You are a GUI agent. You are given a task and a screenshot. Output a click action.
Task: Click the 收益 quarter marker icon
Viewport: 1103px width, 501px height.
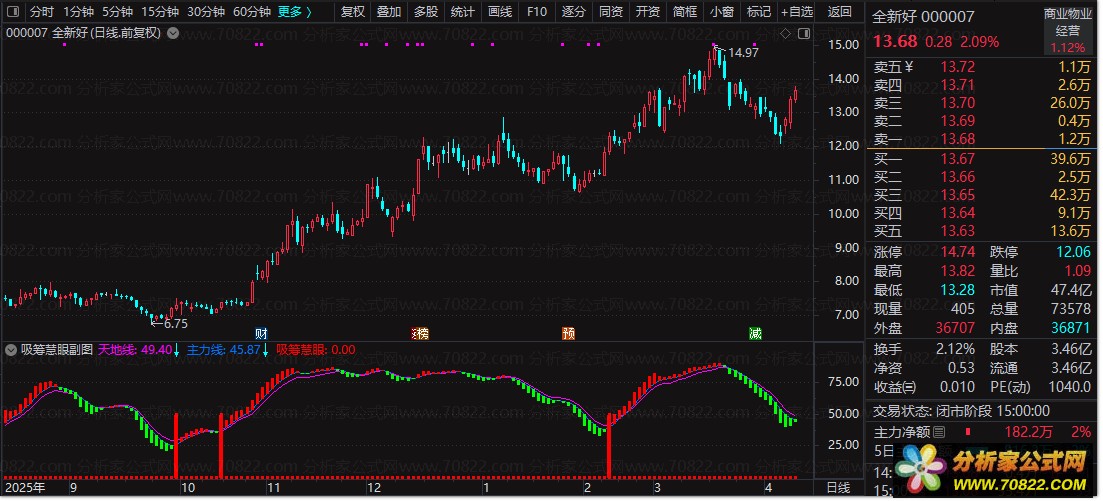point(910,387)
